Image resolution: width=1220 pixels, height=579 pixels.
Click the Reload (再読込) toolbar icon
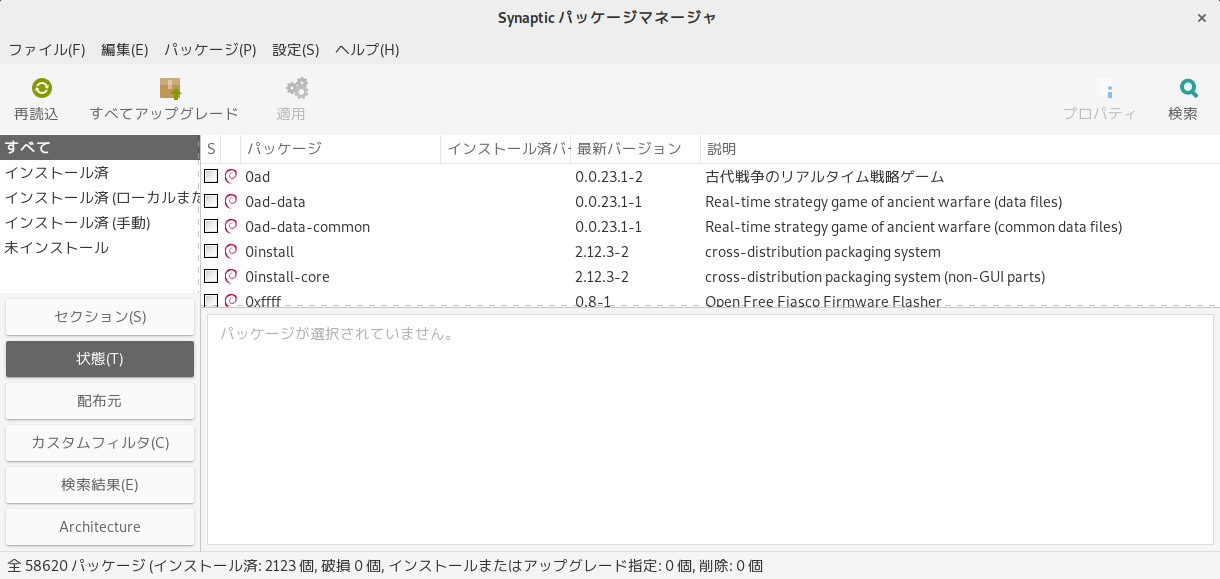41,88
